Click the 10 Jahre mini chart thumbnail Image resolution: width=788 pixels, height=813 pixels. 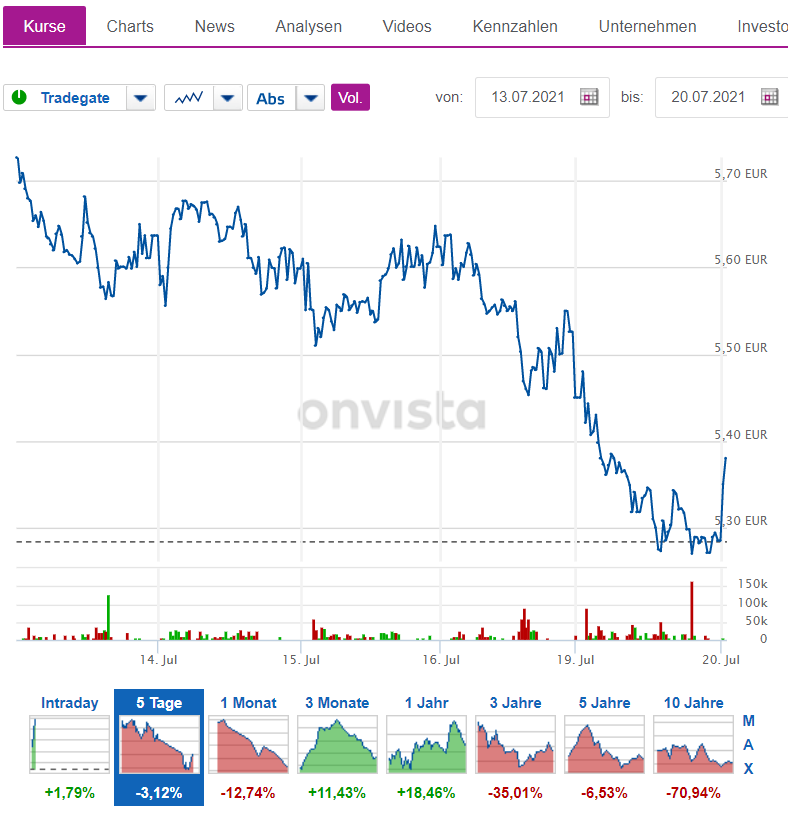pos(694,745)
